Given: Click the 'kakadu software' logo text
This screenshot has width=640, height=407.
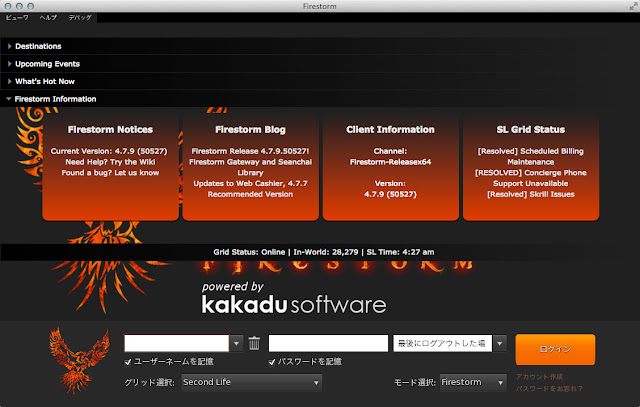Looking at the screenshot, I should (x=294, y=305).
